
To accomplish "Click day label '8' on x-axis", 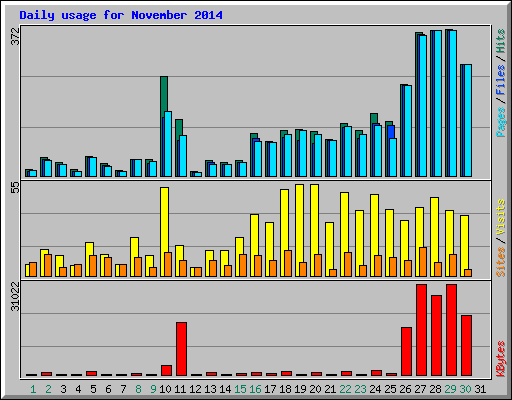I will tap(138, 389).
